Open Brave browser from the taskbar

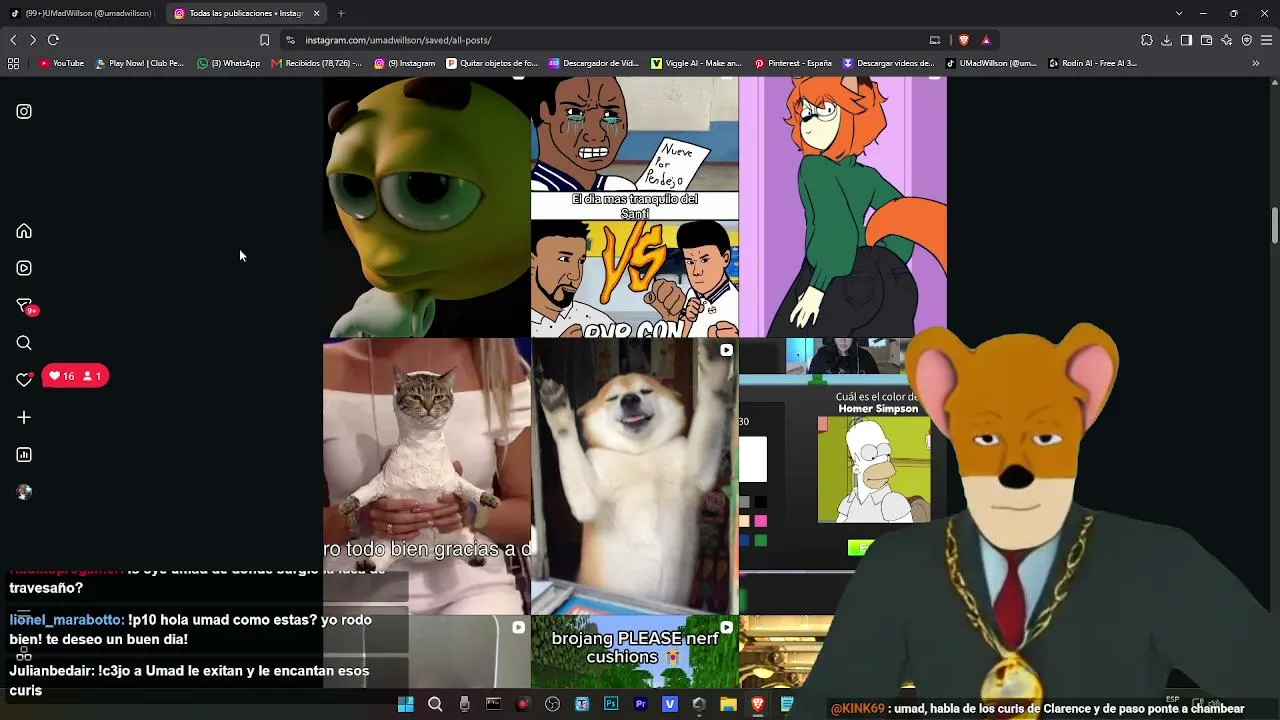tap(758, 704)
